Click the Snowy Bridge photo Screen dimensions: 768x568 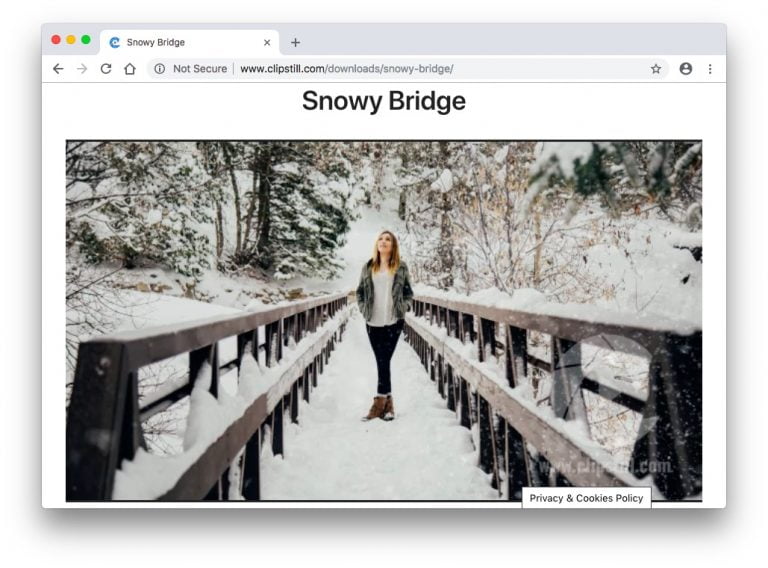384,321
